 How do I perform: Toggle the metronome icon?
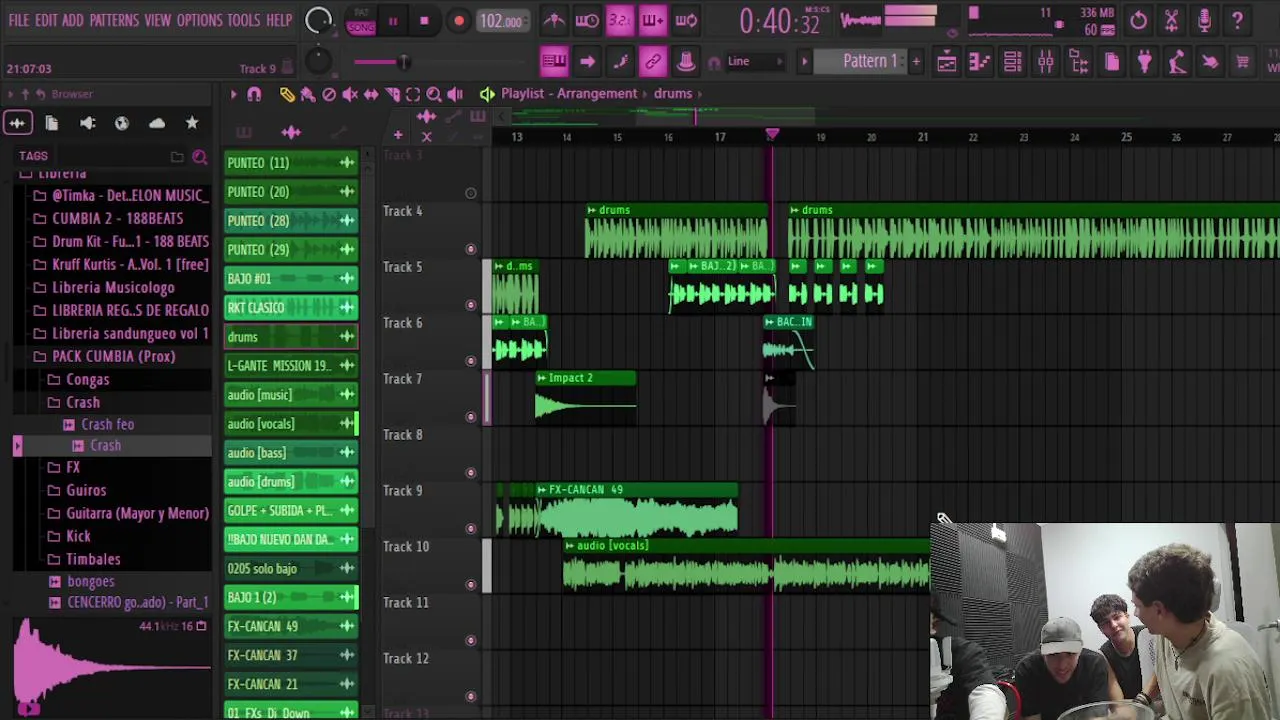(554, 20)
